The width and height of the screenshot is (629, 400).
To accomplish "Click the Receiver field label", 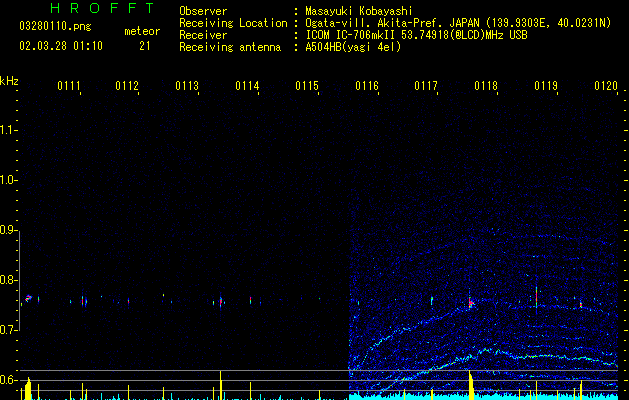I will click(203, 35).
